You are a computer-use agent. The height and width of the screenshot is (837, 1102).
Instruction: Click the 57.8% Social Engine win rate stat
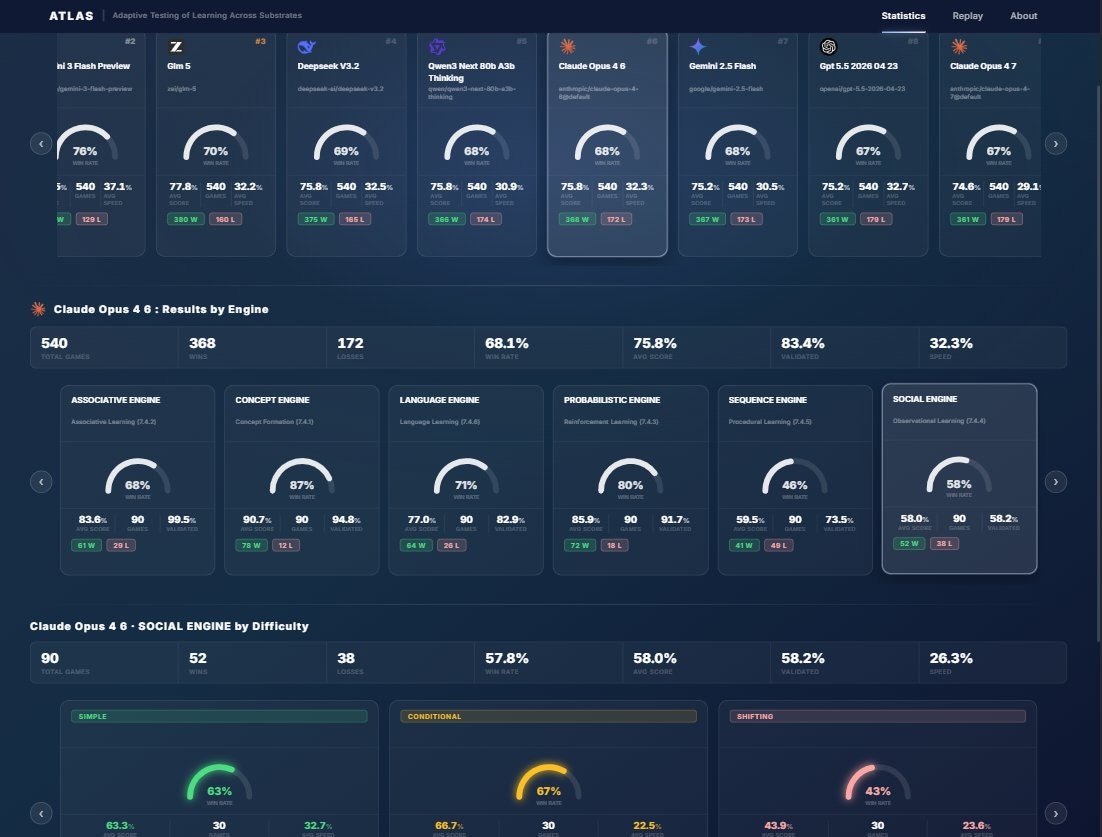tap(548, 662)
